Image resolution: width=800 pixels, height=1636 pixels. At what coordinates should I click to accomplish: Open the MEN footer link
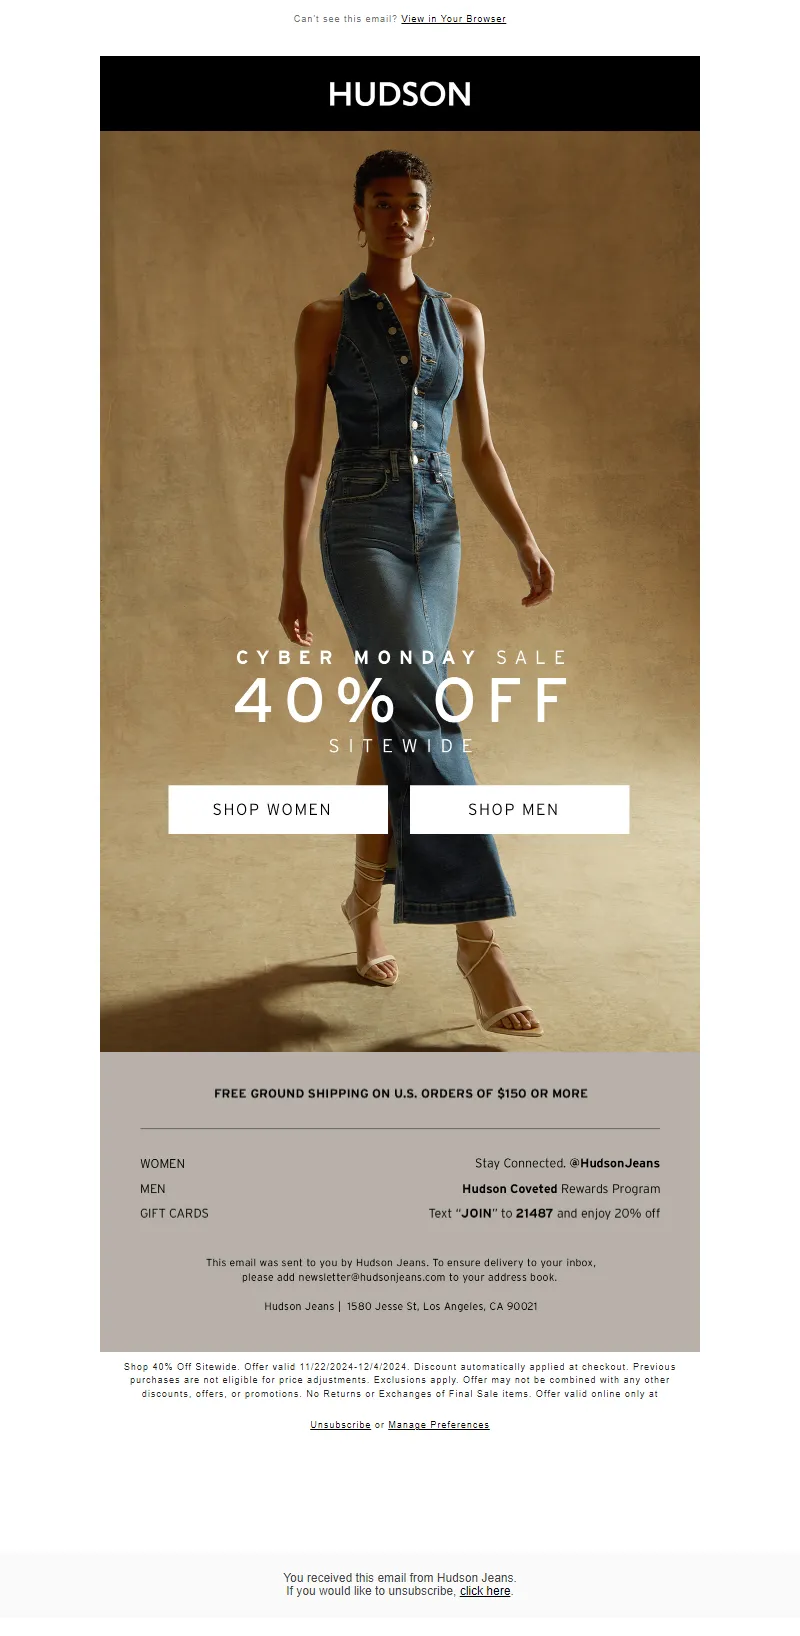(153, 1189)
